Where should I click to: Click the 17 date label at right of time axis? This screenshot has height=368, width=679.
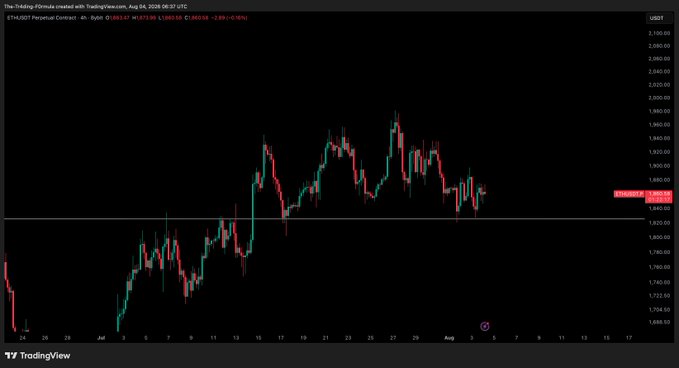point(629,338)
